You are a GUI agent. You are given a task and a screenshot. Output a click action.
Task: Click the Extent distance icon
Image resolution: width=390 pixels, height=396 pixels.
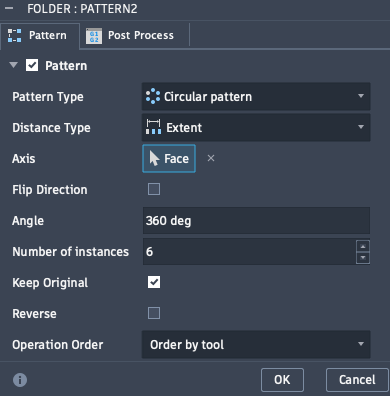tap(153, 127)
